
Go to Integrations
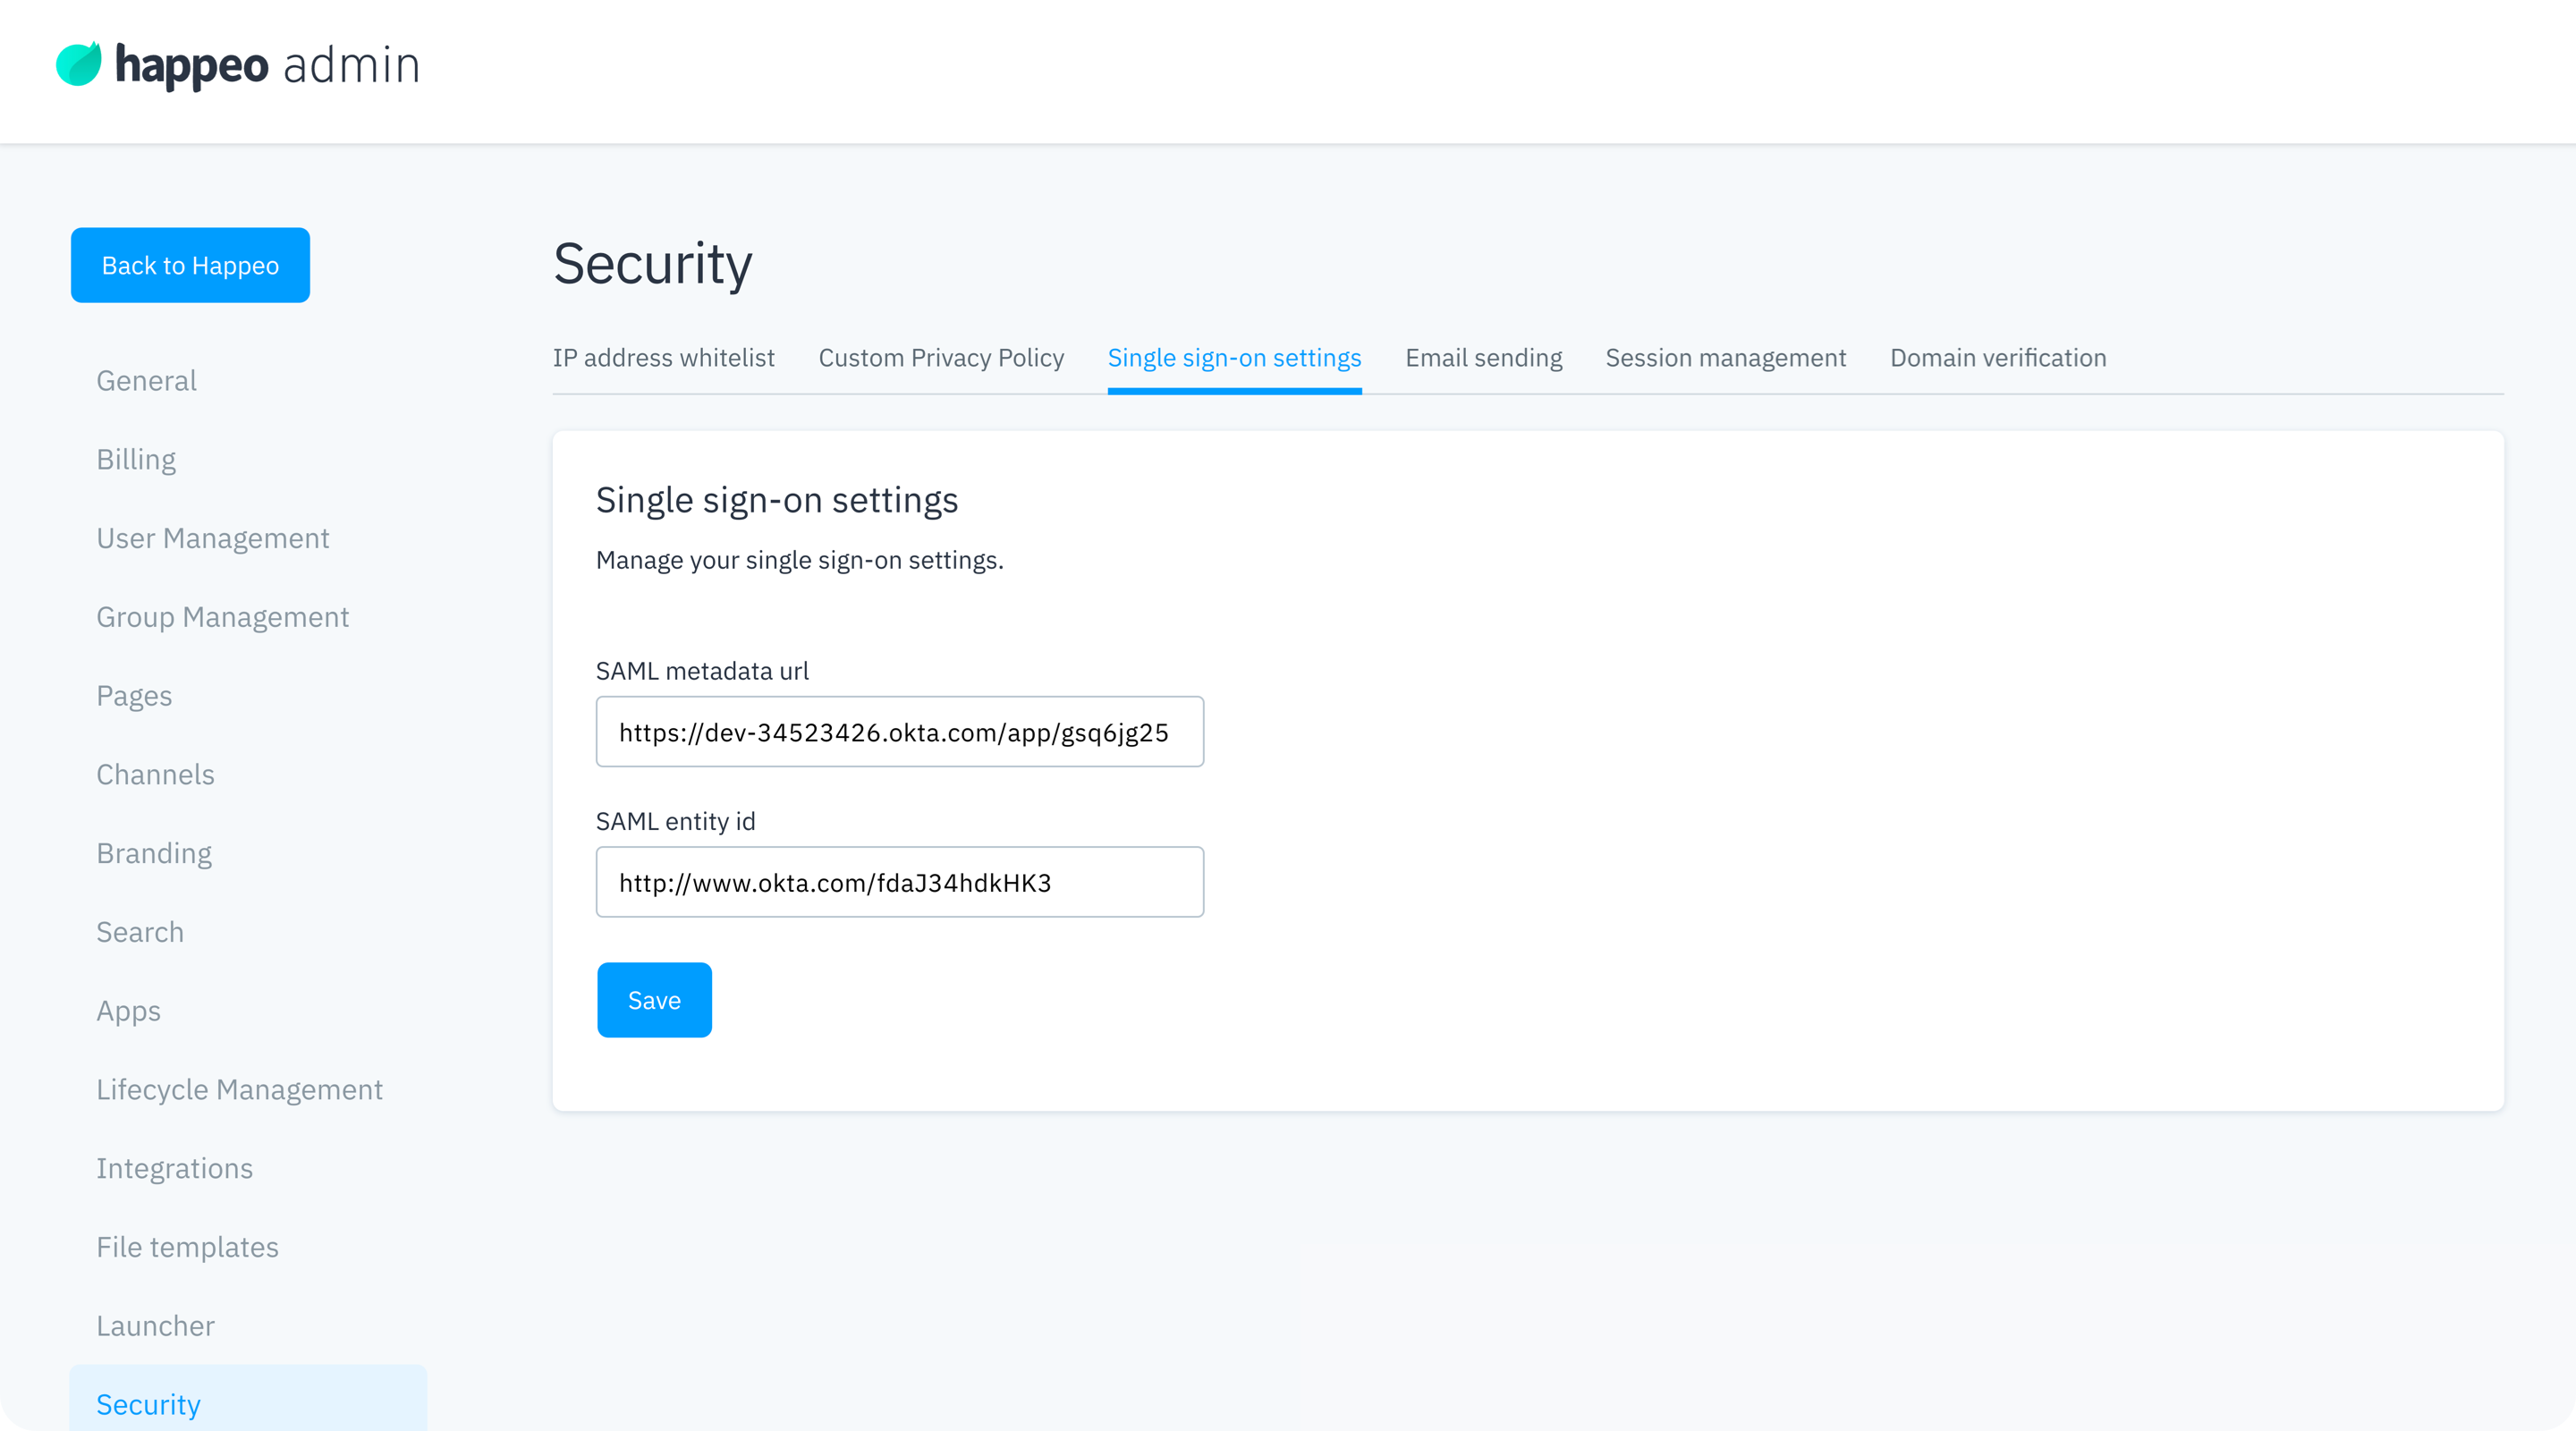(x=174, y=1168)
